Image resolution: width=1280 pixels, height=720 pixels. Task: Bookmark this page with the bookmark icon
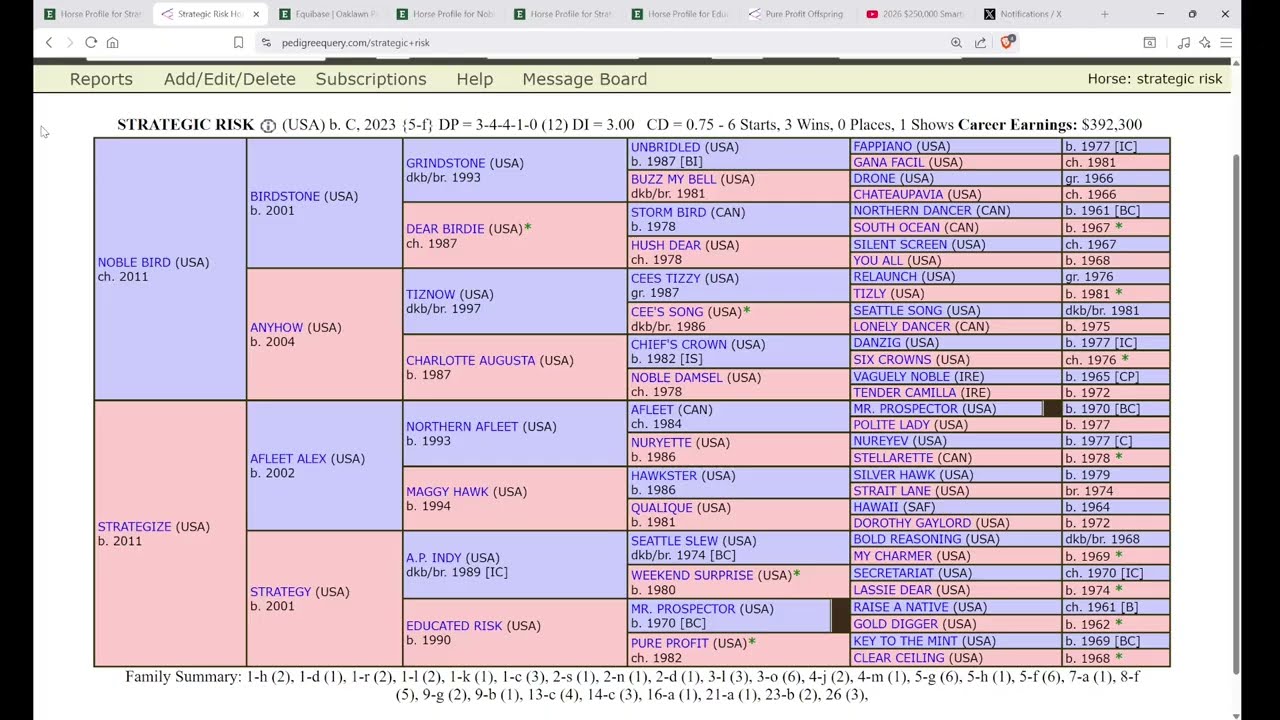click(238, 42)
